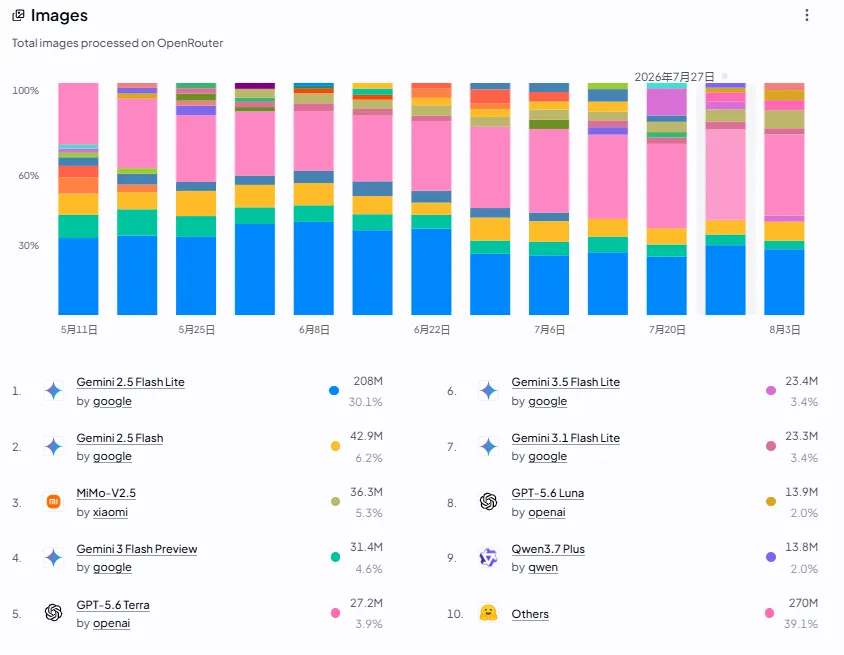Click google author under Gemini 2.5 Flash Lite
The height and width of the screenshot is (655, 844).
point(112,402)
